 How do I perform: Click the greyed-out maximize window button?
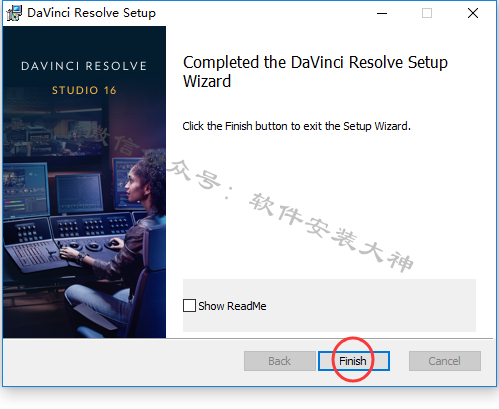pyautogui.click(x=427, y=13)
